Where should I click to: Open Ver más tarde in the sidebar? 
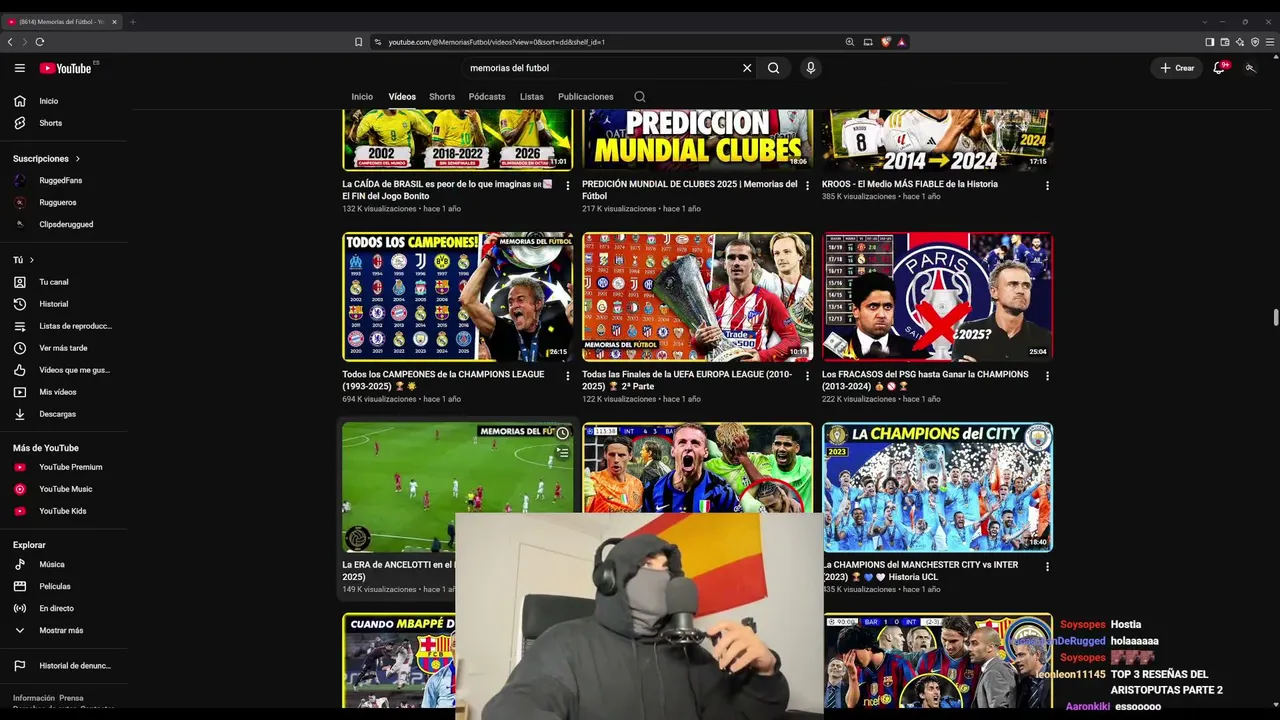64,348
